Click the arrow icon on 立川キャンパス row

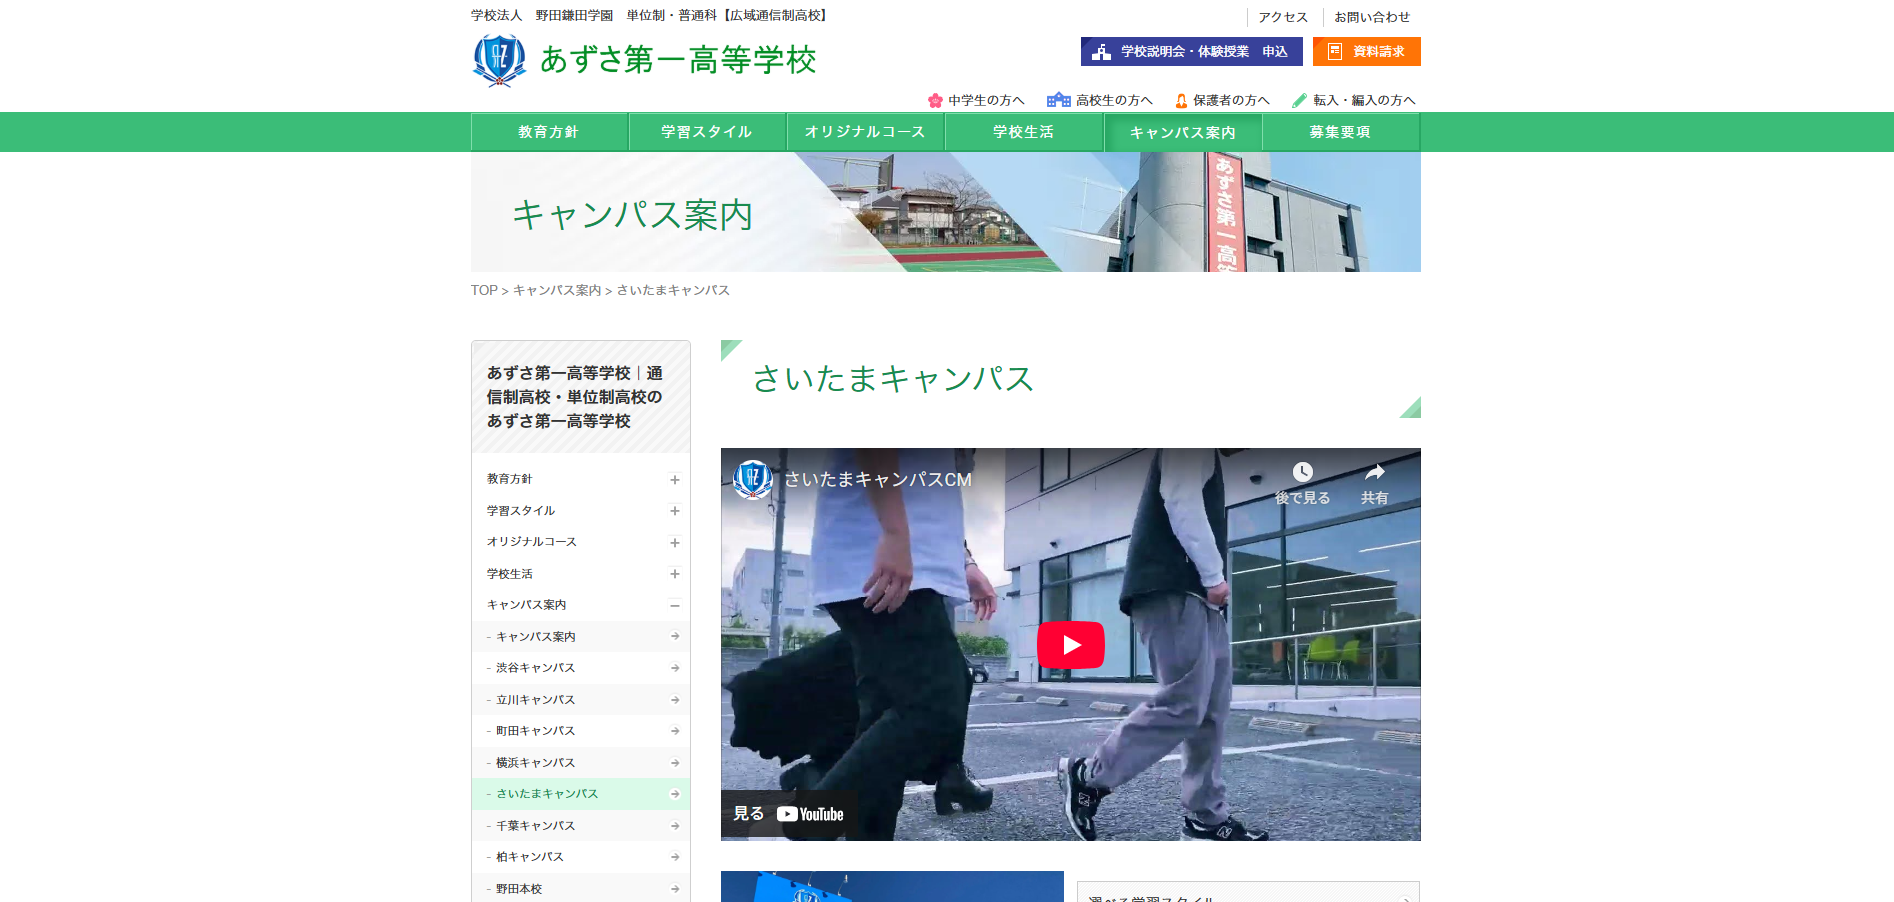675,700
